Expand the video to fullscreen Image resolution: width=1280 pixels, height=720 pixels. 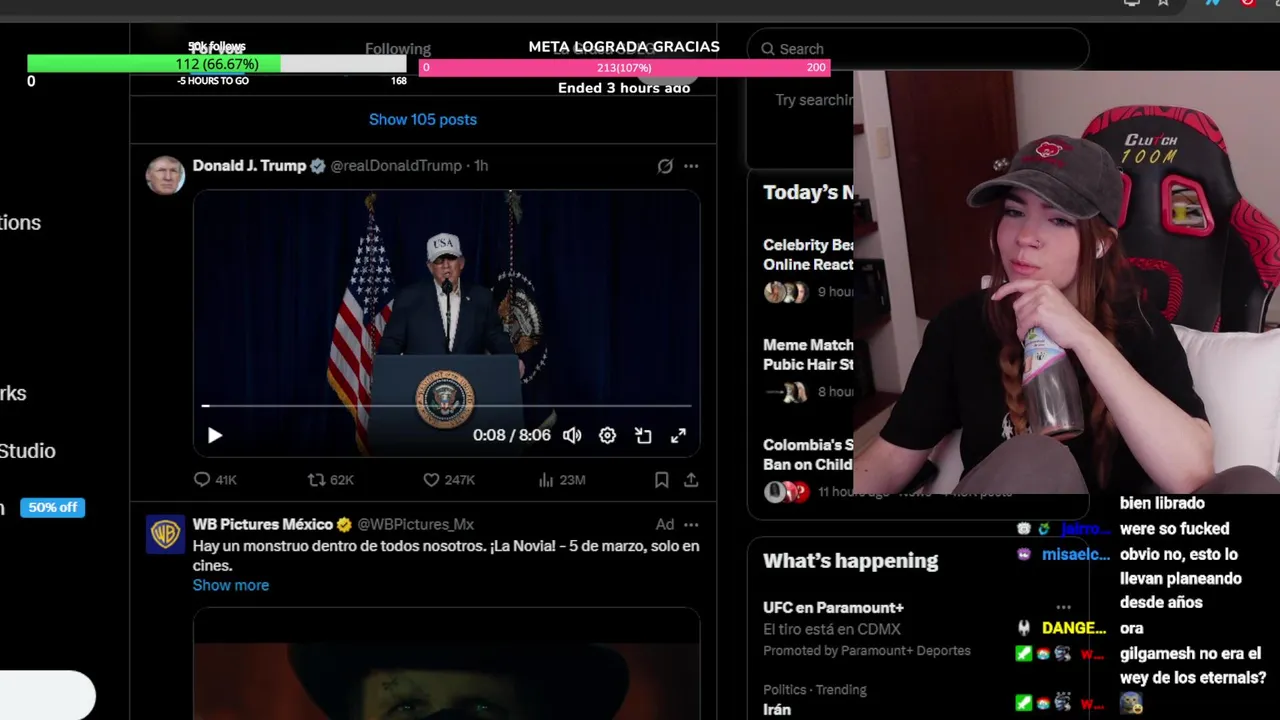678,435
